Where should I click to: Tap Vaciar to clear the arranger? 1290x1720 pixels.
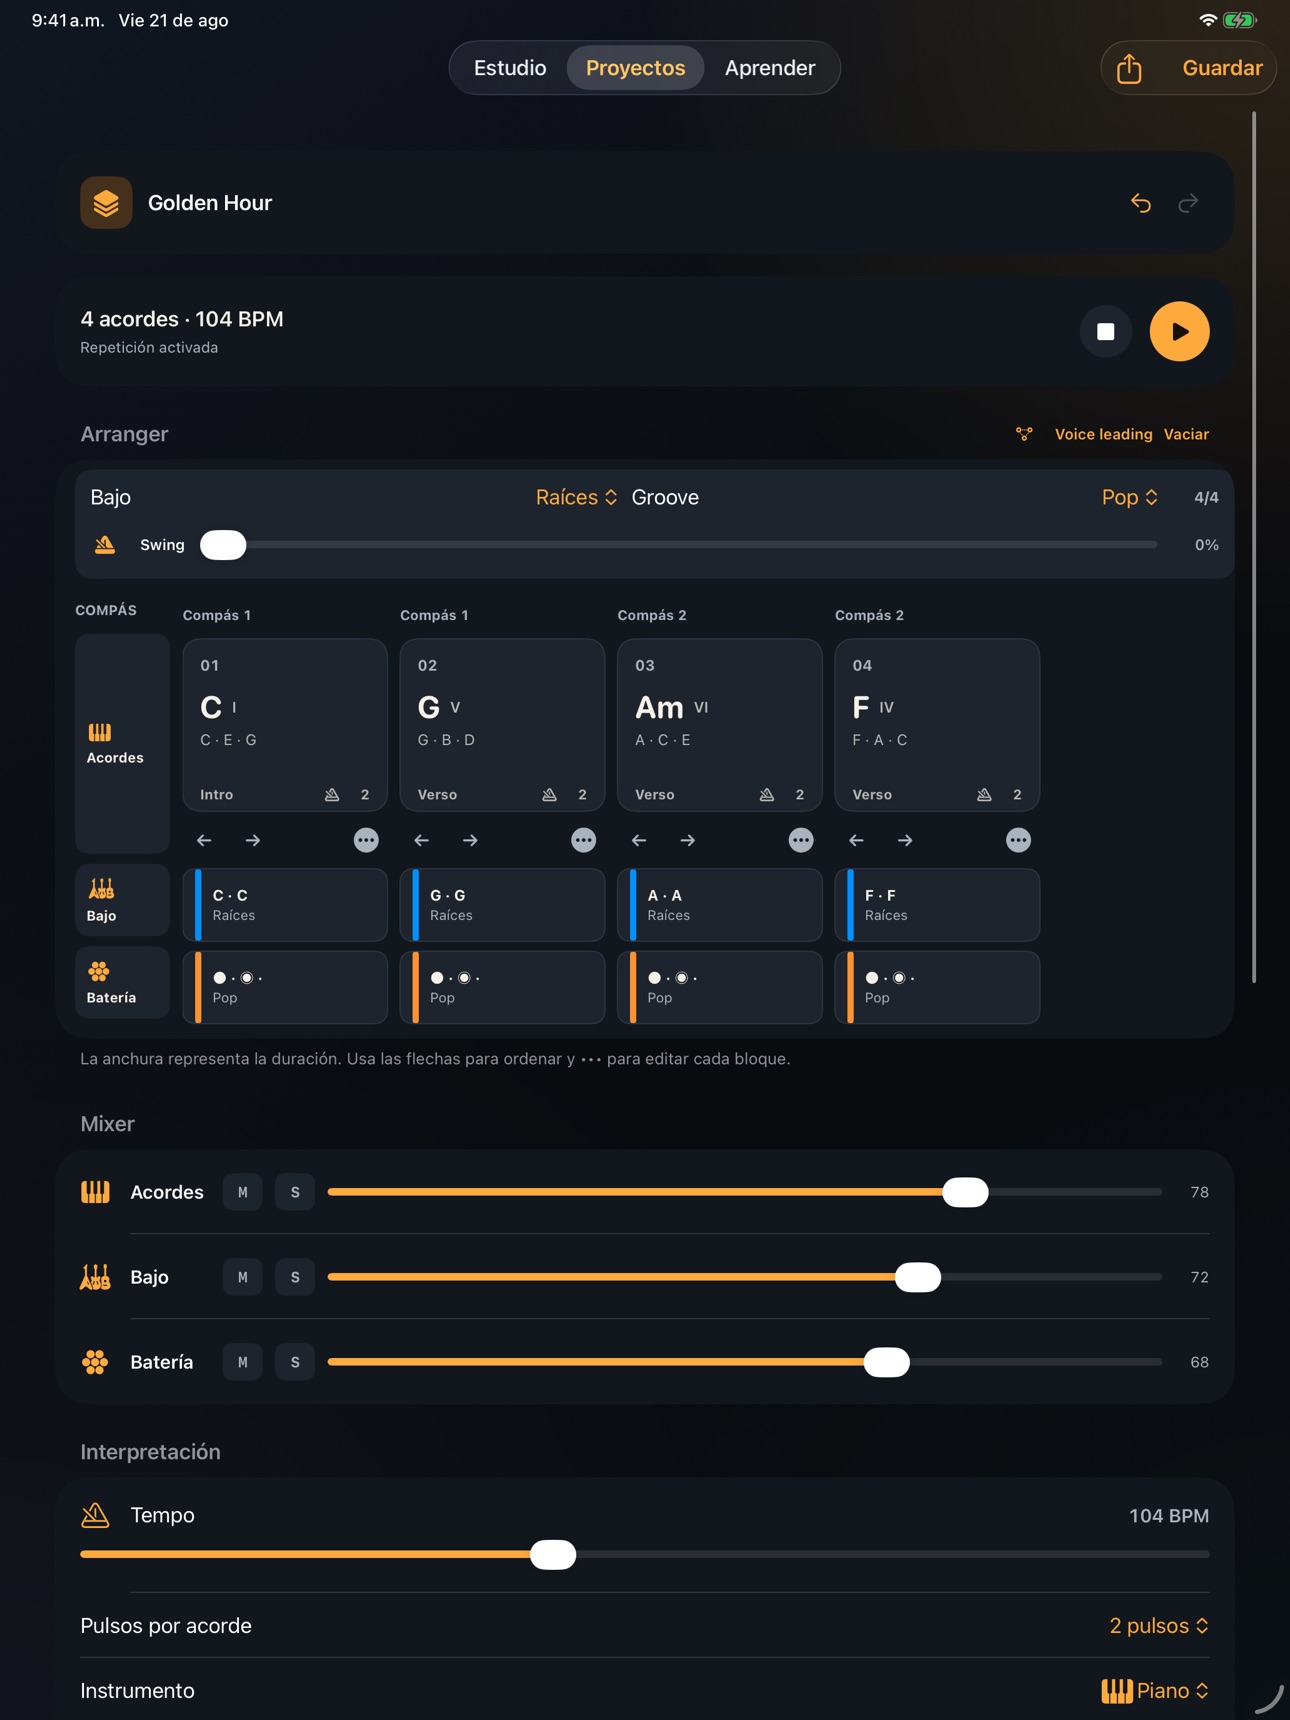click(1186, 434)
